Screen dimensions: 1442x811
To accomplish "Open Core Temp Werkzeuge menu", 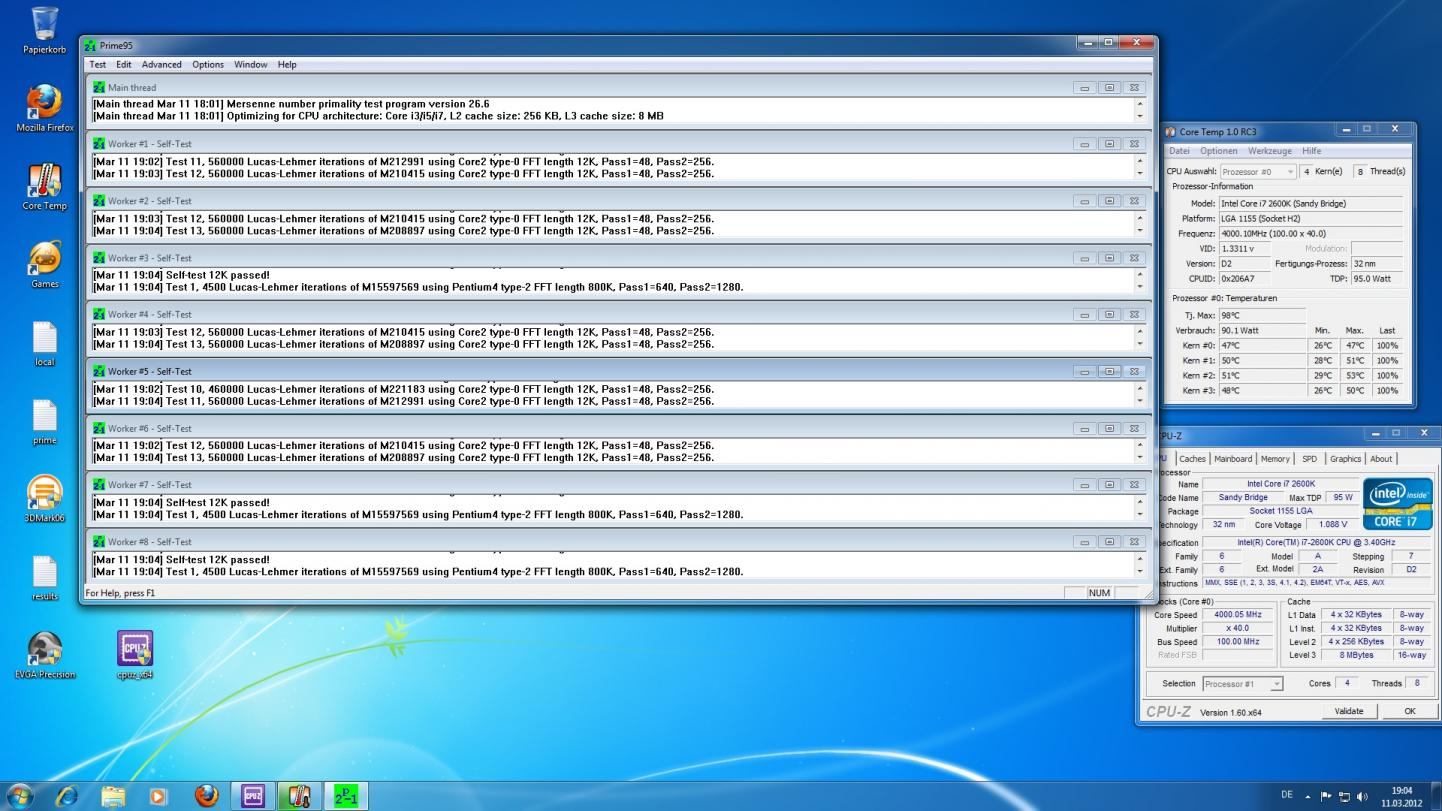I will [x=1270, y=151].
